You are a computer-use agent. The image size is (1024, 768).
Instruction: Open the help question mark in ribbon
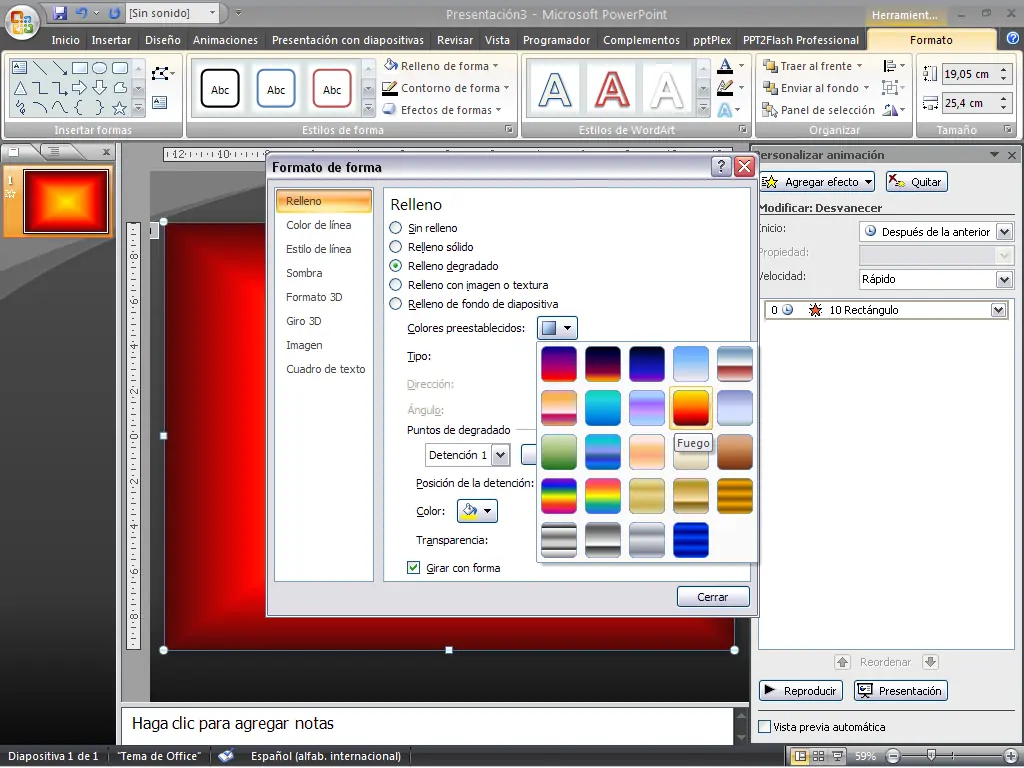pyautogui.click(x=1012, y=39)
